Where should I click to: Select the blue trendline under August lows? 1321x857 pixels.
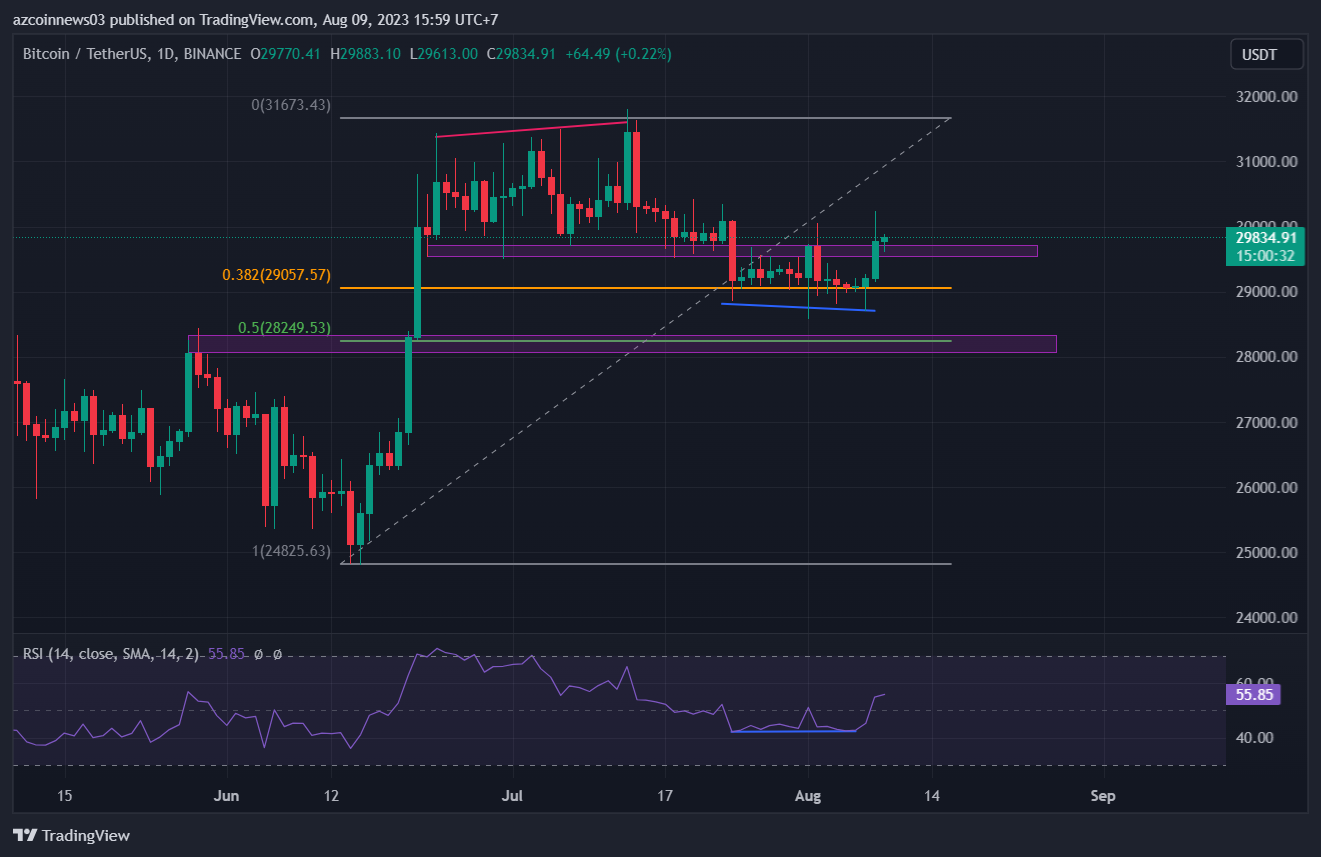tap(798, 307)
